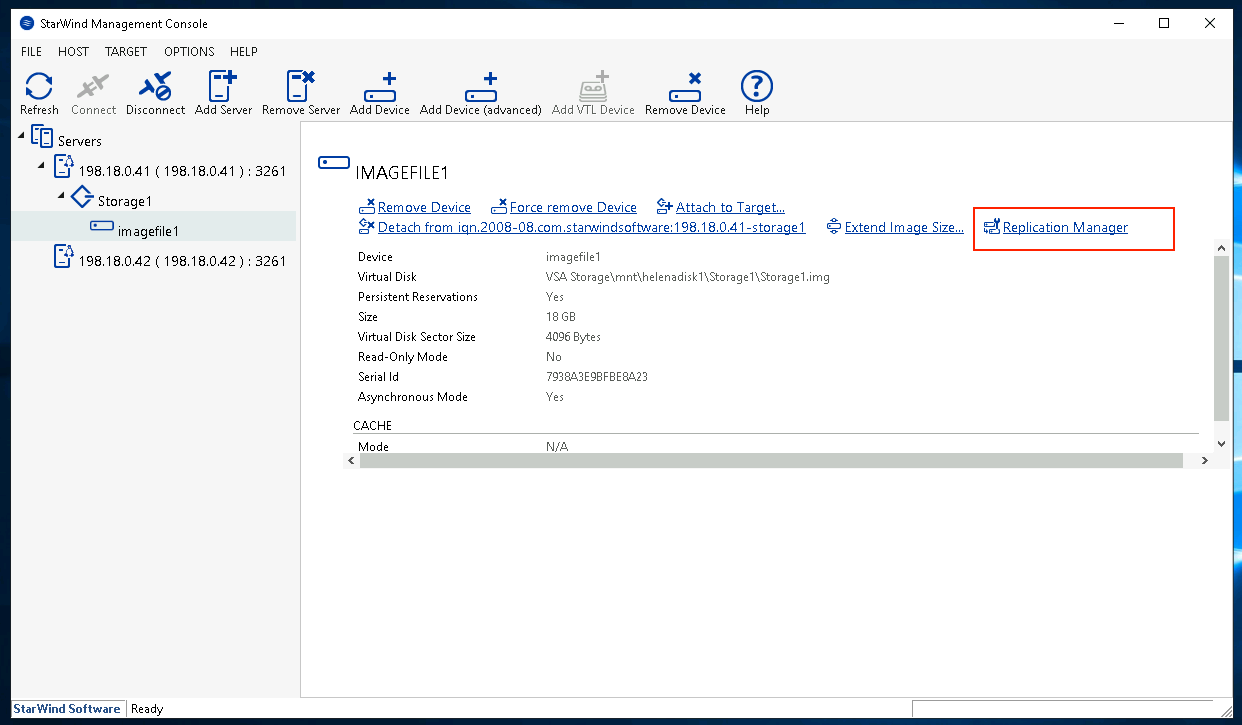Select server 198.18.0.42 in tree
Viewport: 1242px width, 725px height.
182,261
